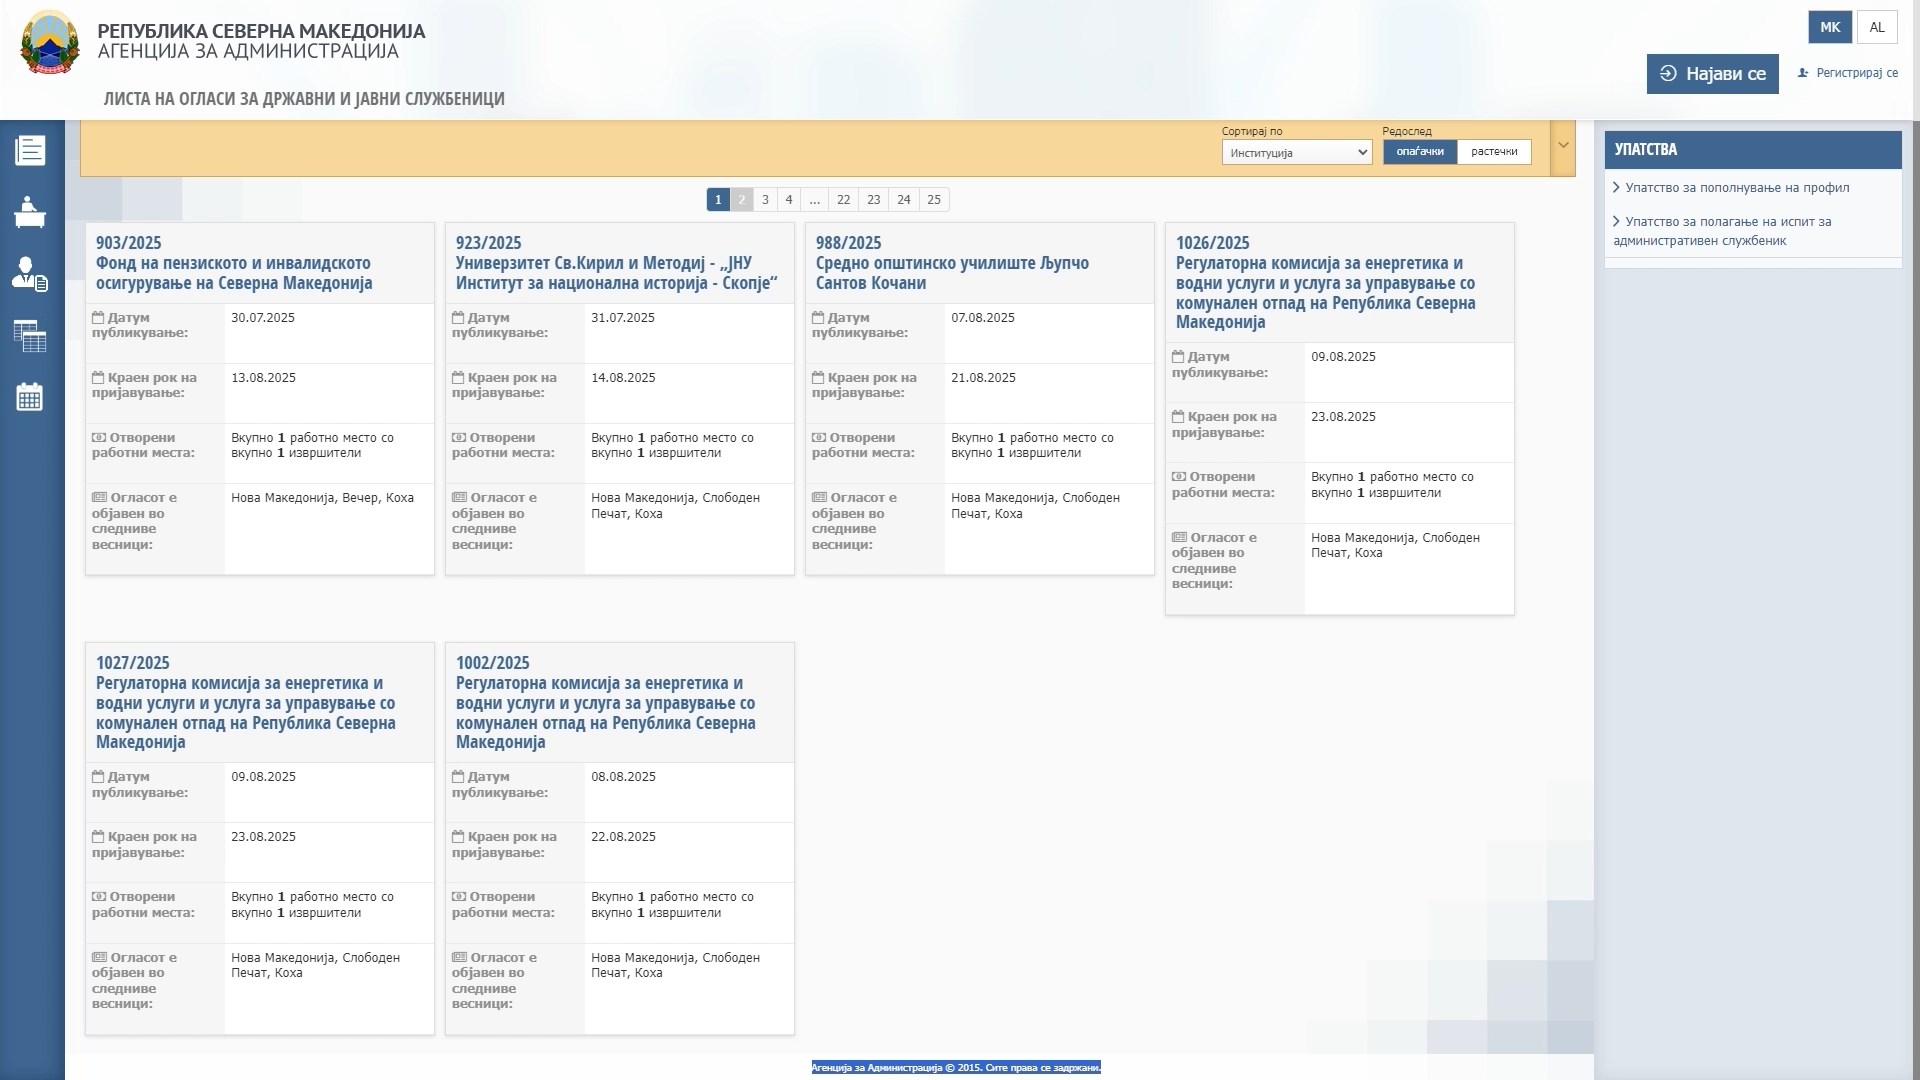This screenshot has height=1080, width=1920.
Task: Go to page 25 in pagination
Action: tap(933, 200)
